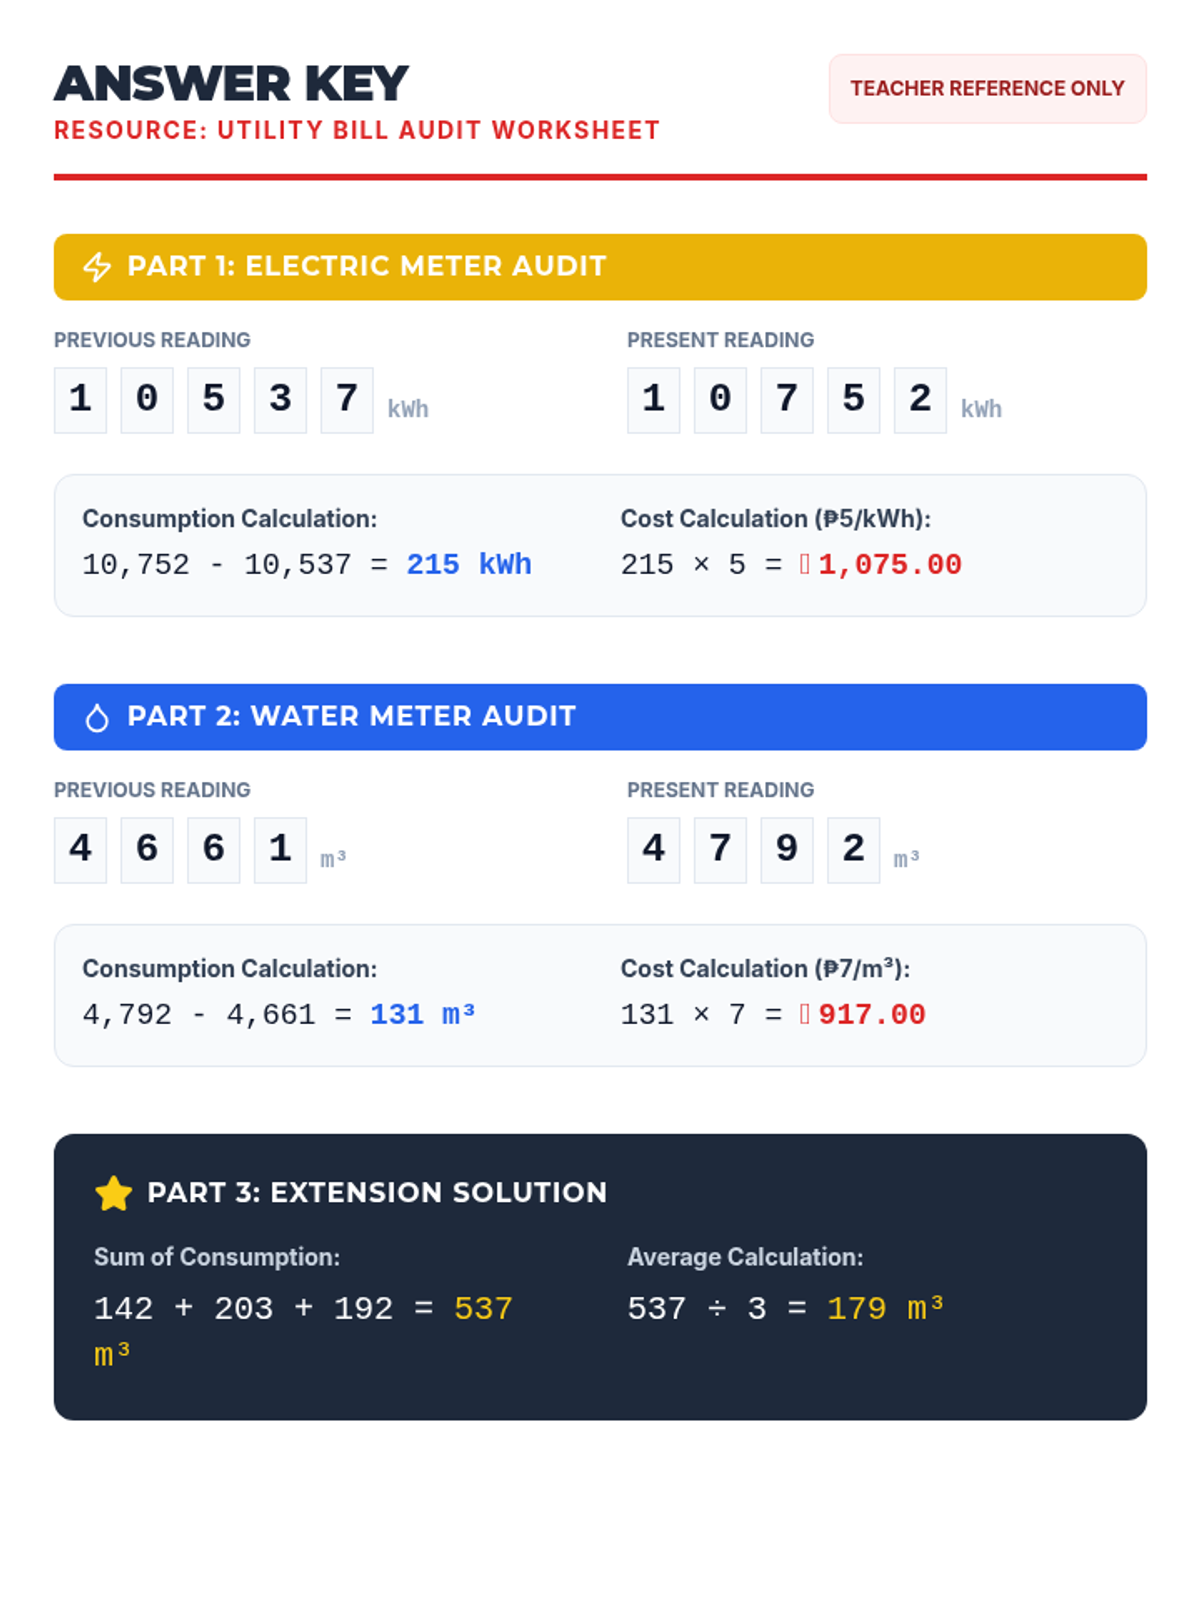Screen dimensions: 1200x1600
Task: Select digit 7 box in electric previous reading
Action: [x=347, y=400]
